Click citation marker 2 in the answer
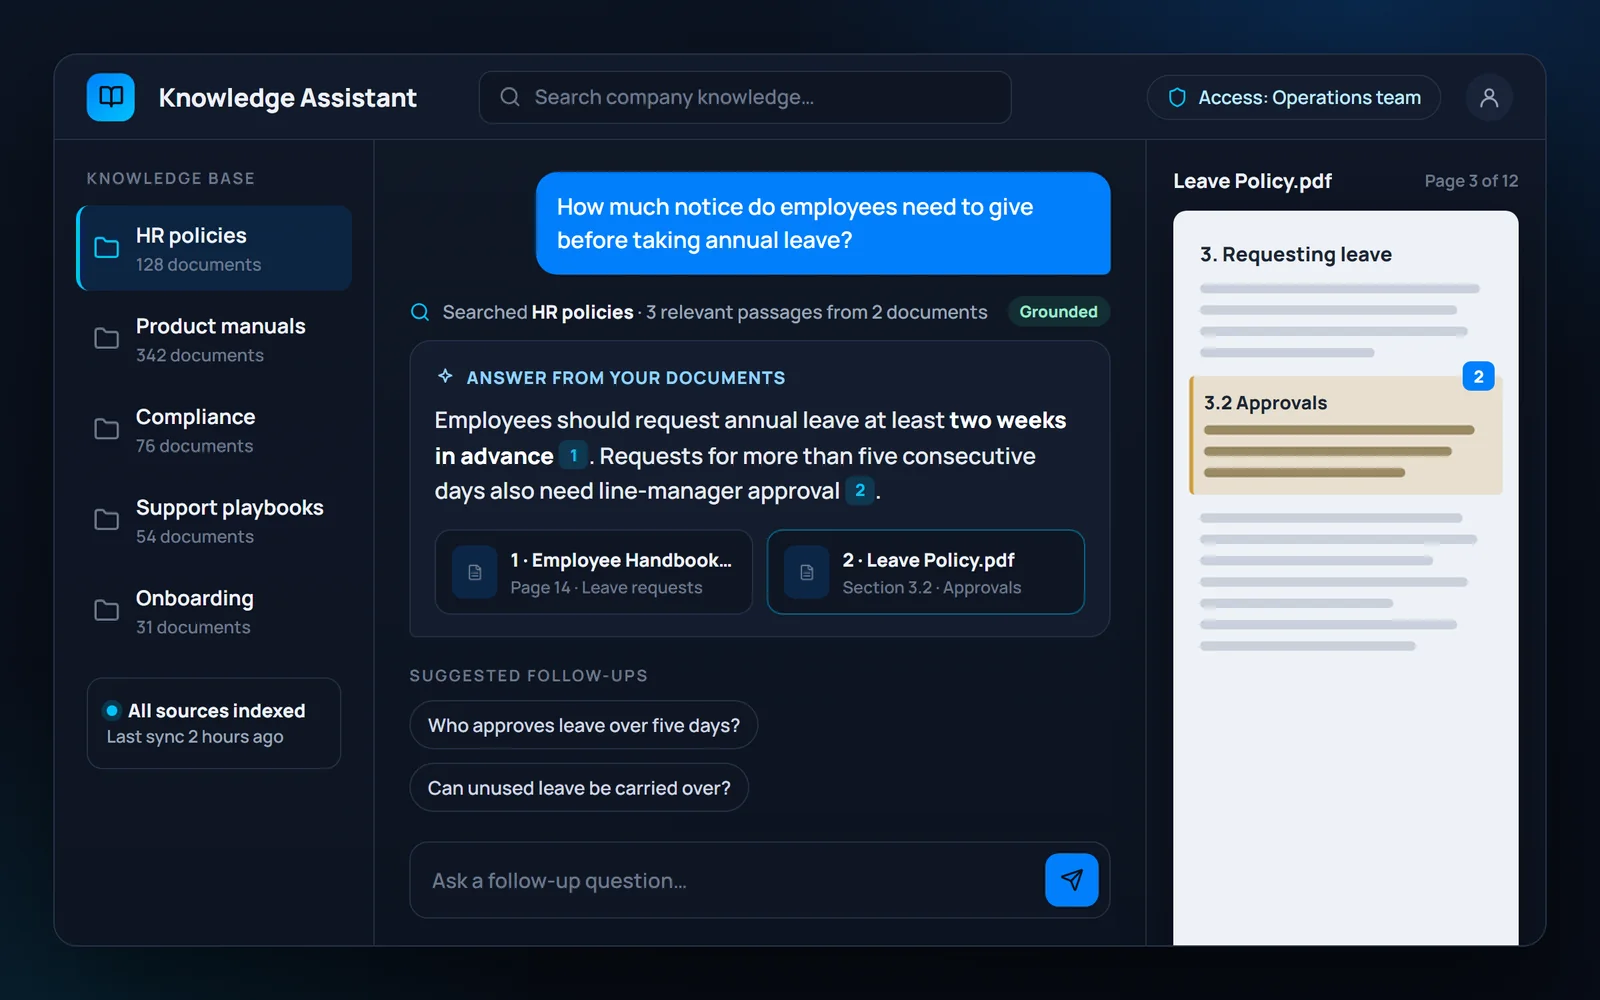 [x=860, y=491]
